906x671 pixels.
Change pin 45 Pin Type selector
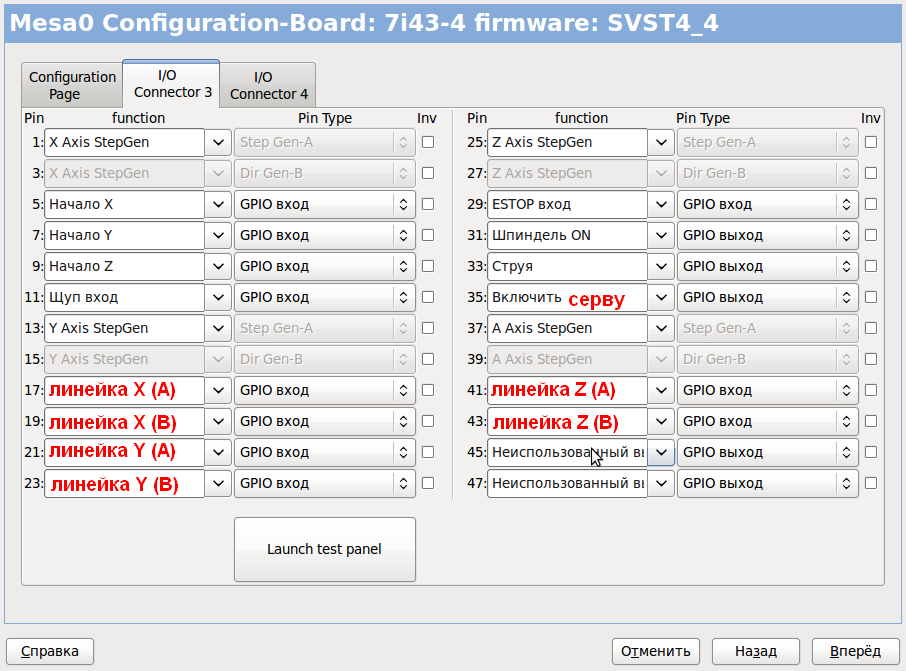click(x=767, y=452)
